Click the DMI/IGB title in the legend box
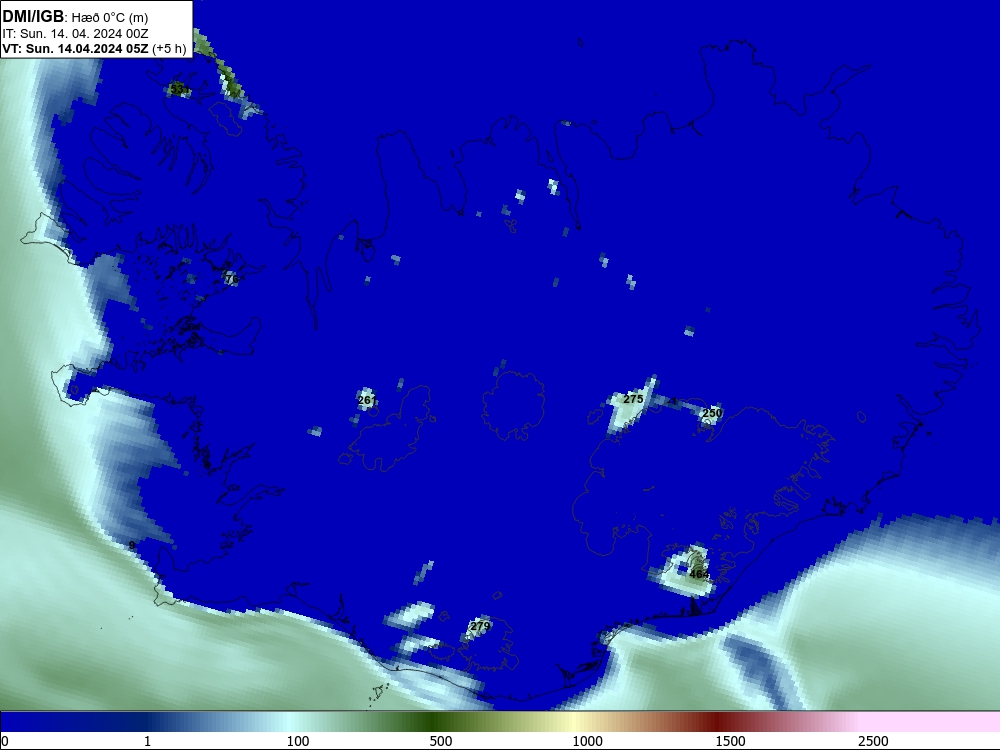The width and height of the screenshot is (1000, 750). click(33, 16)
